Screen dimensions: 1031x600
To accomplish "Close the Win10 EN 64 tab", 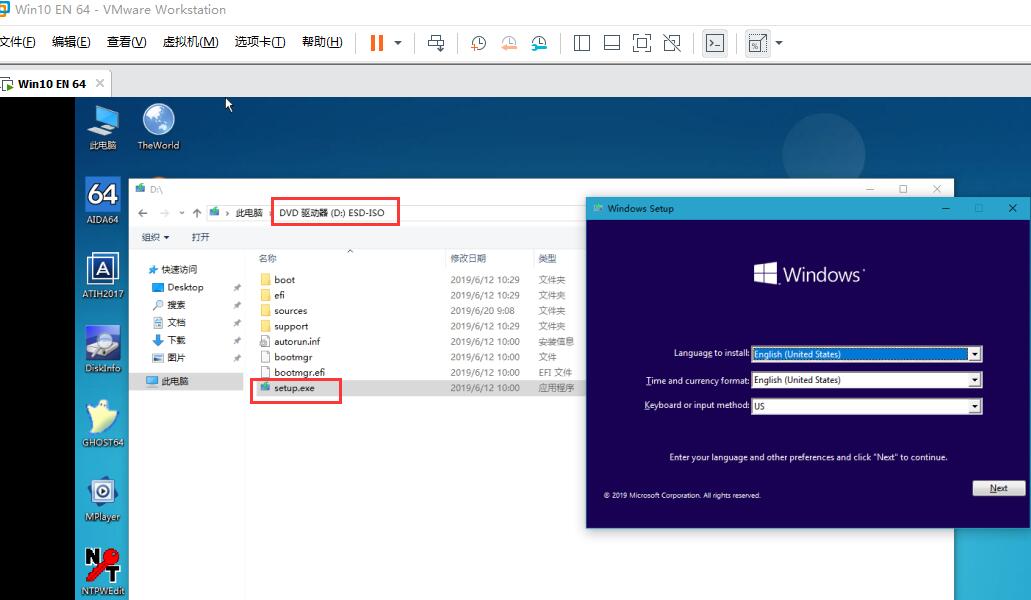I will tap(100, 83).
